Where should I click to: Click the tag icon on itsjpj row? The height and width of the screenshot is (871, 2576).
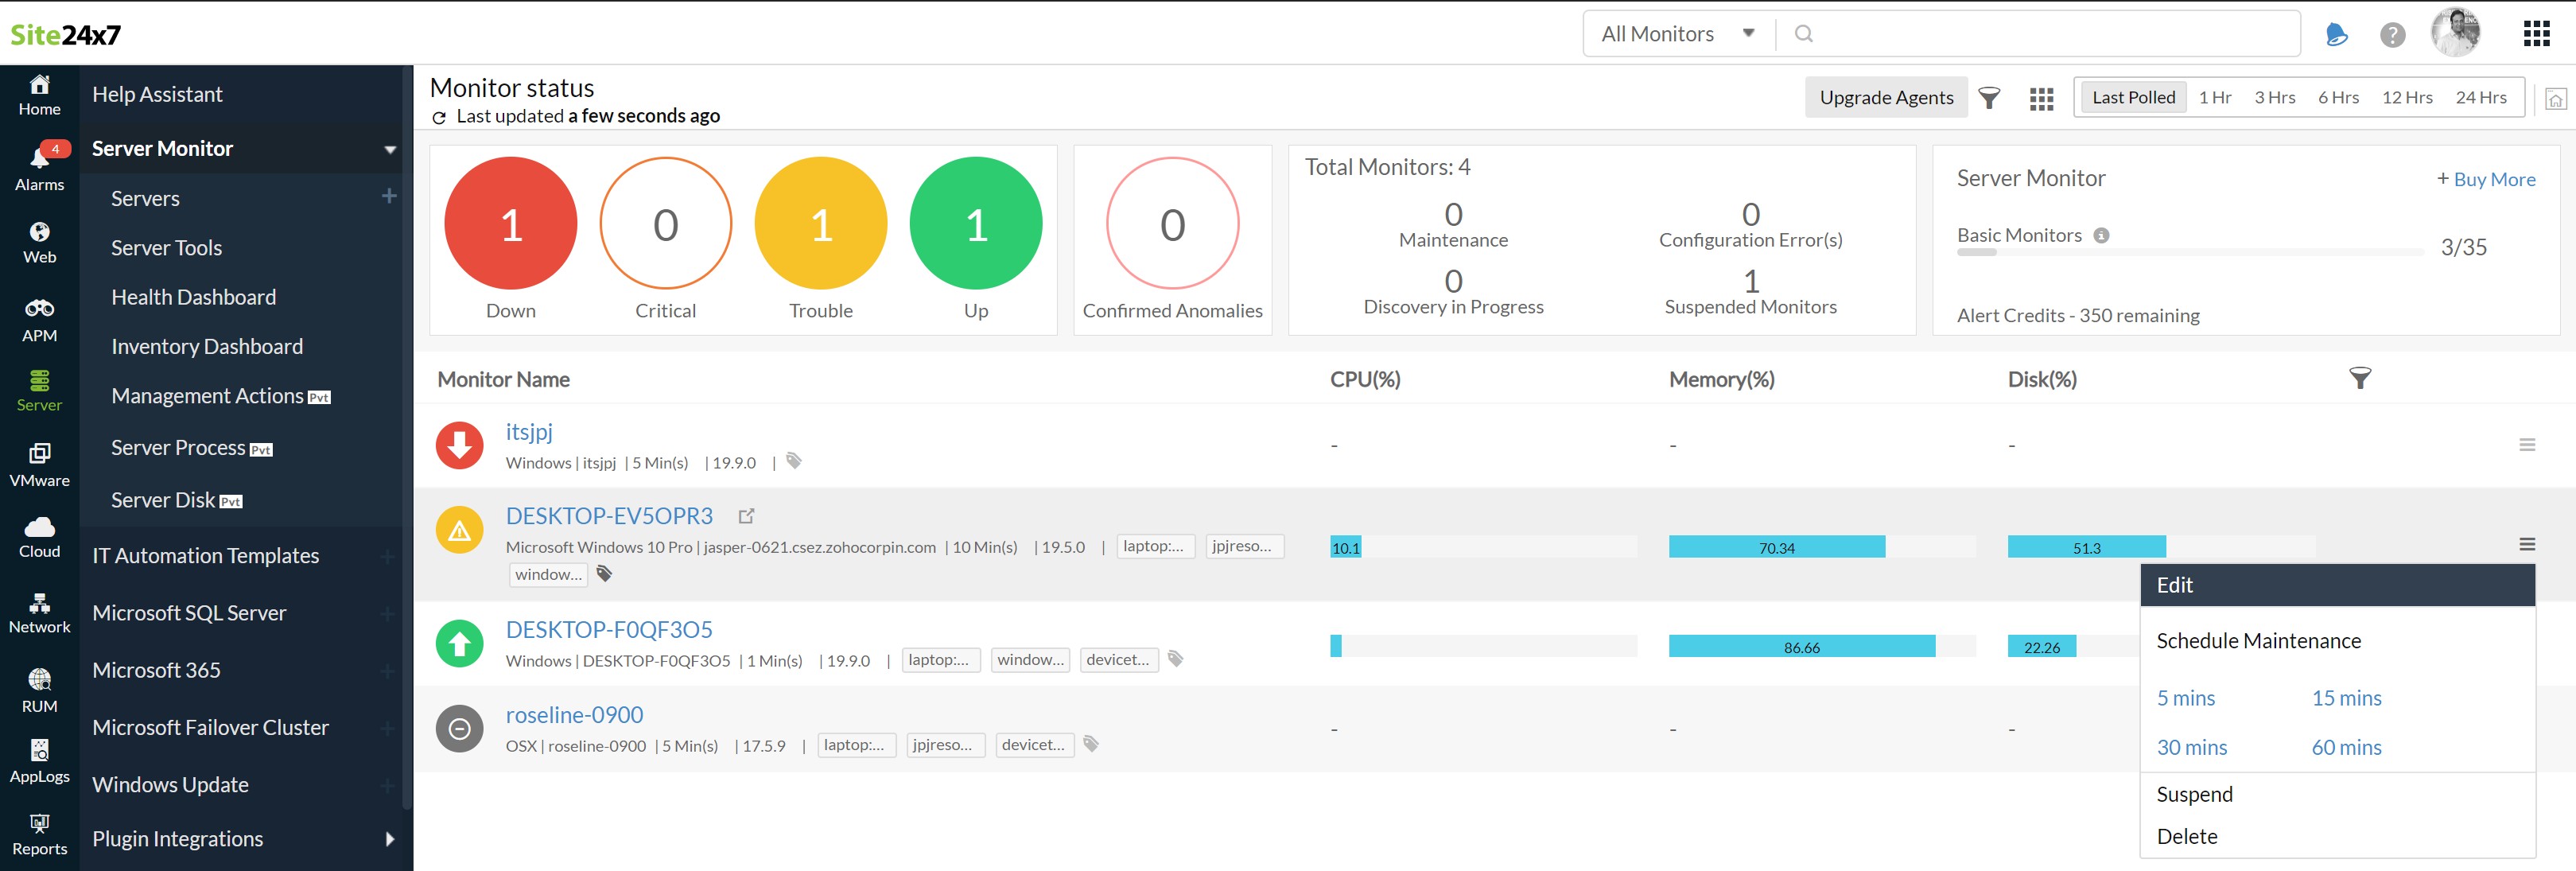click(x=794, y=461)
